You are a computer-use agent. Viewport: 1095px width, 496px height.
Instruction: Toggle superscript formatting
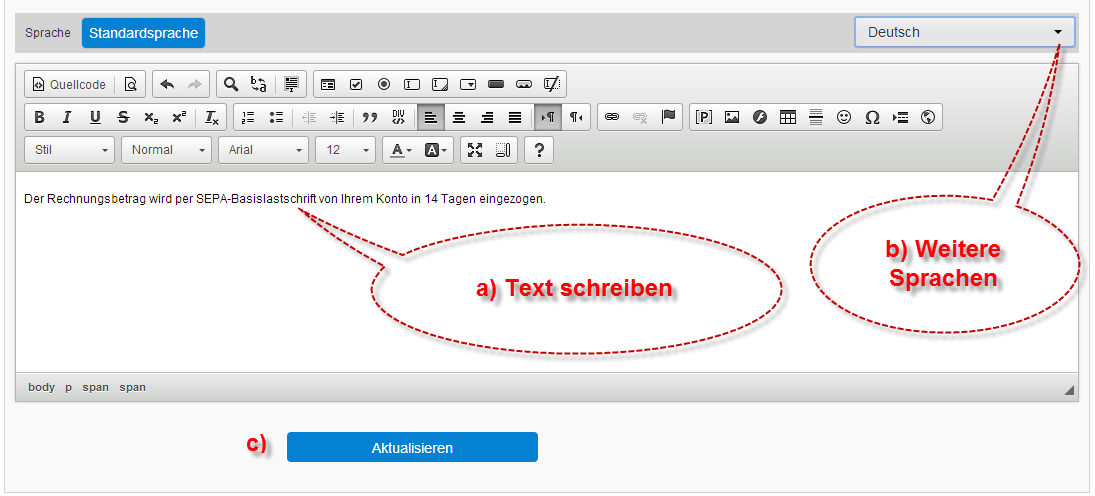tap(179, 117)
